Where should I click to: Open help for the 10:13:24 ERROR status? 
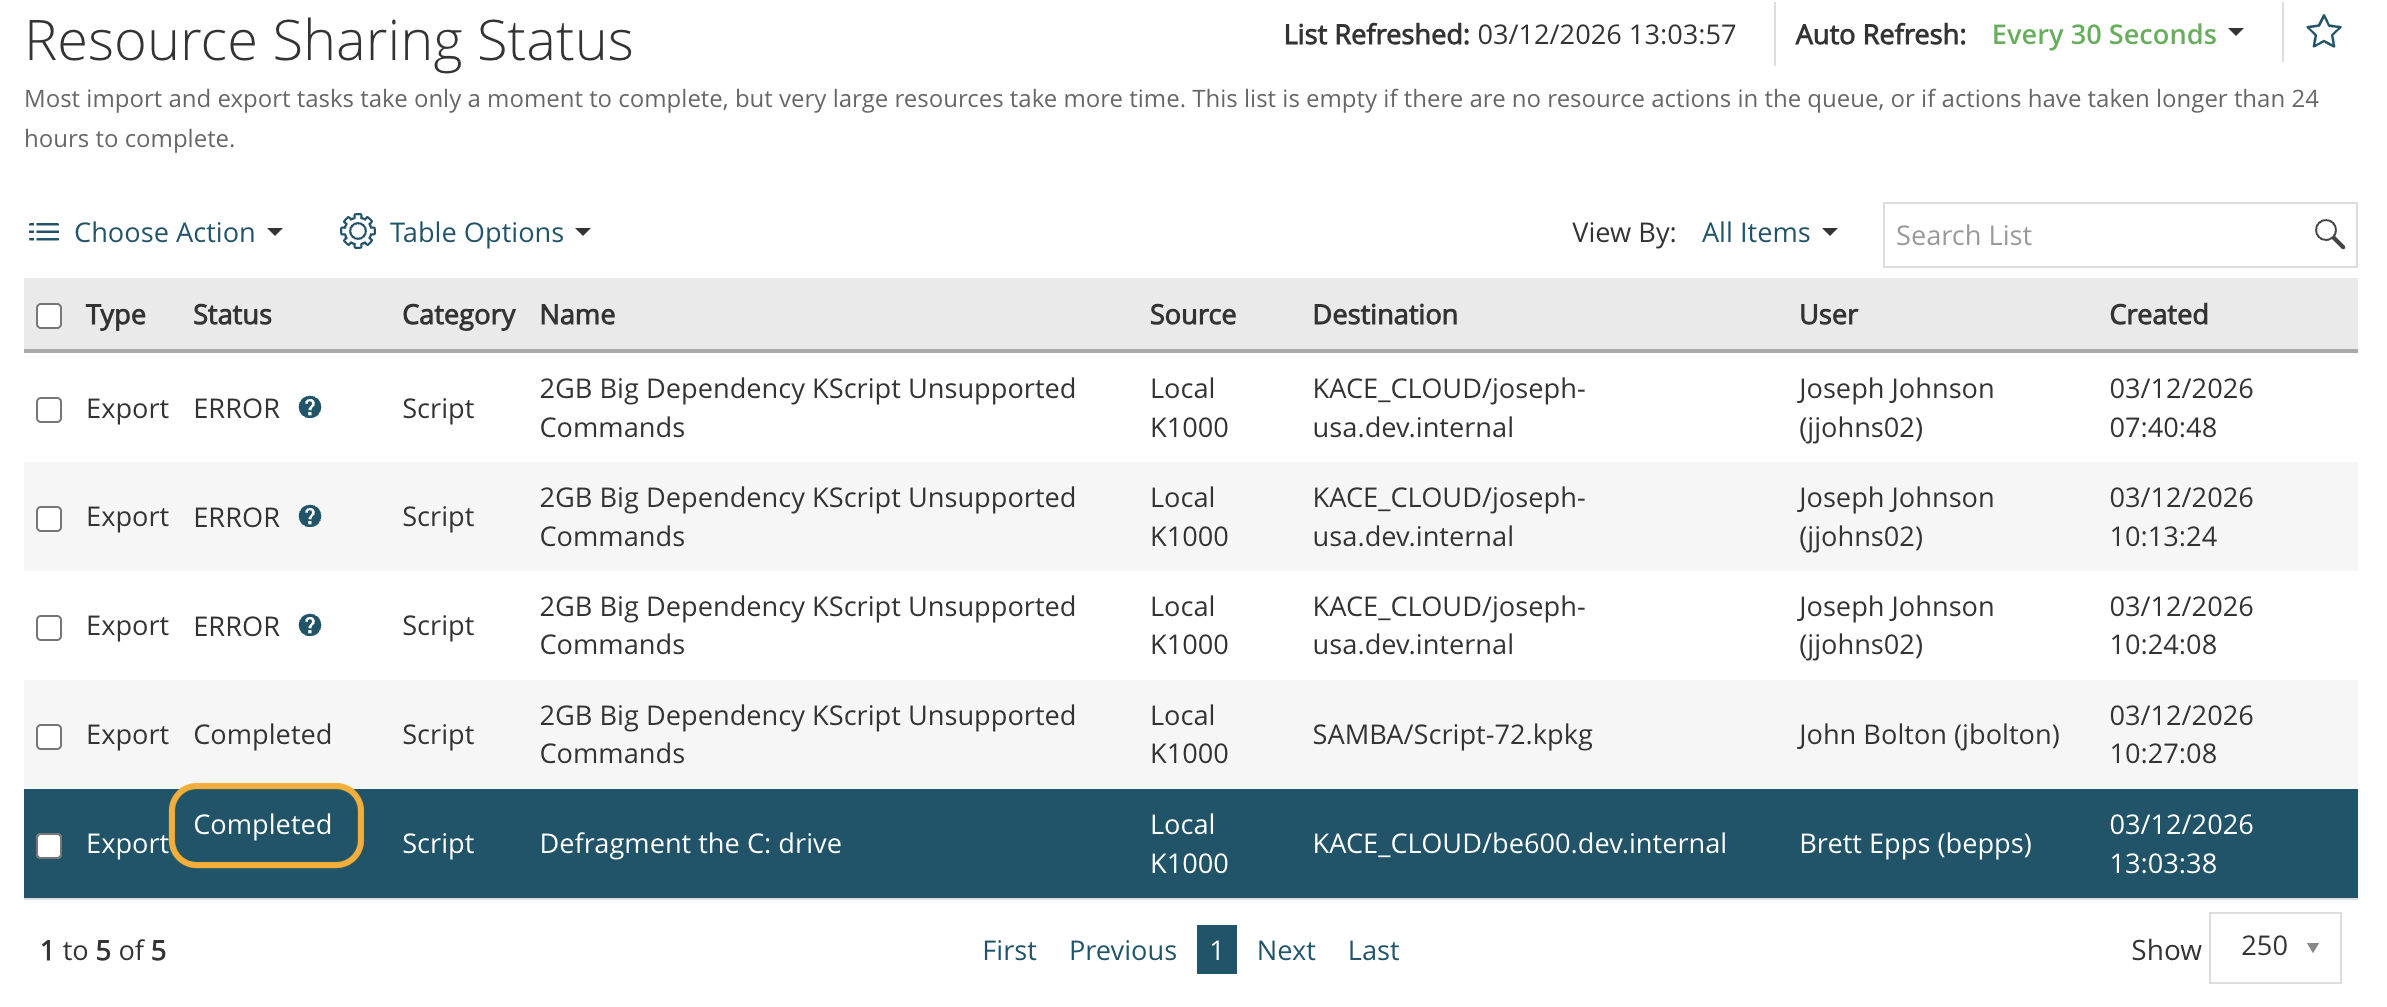click(x=310, y=516)
